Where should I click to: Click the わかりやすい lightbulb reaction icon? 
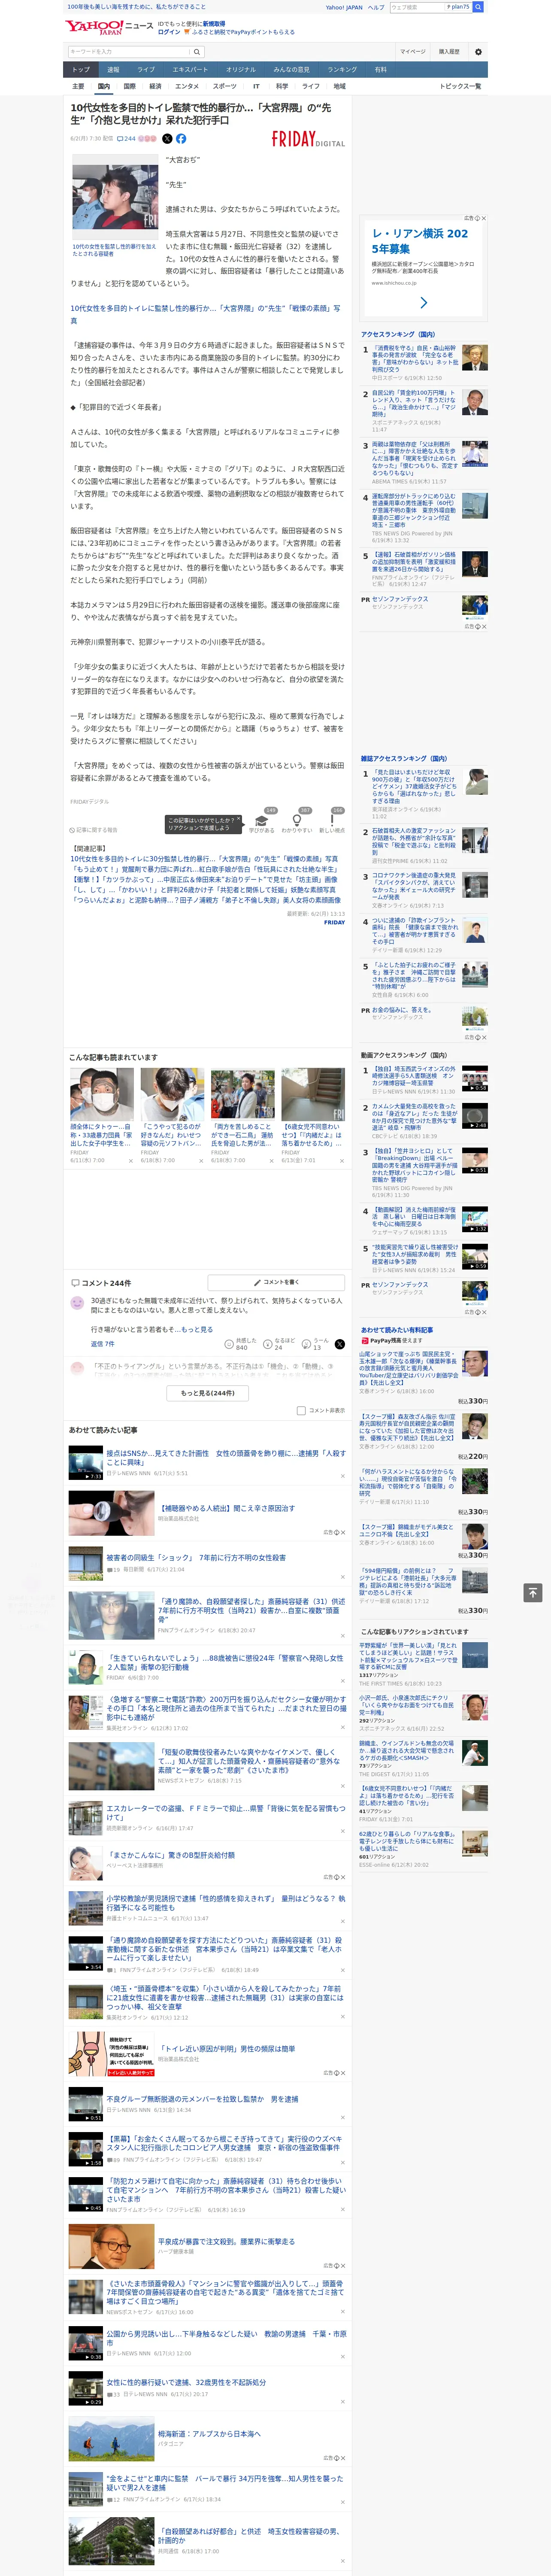click(x=297, y=821)
